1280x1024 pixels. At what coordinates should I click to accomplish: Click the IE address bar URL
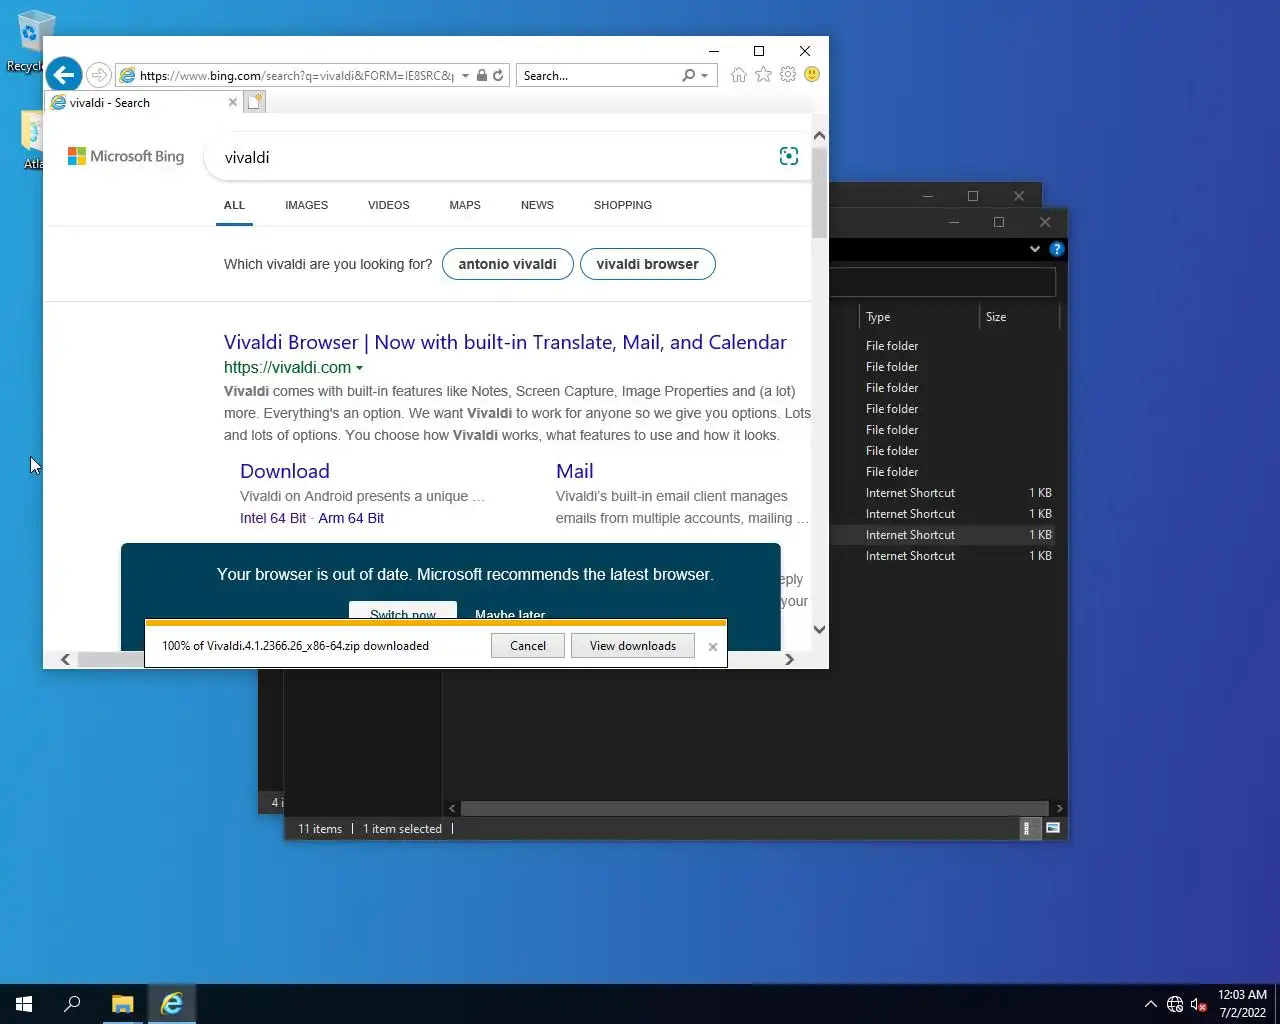[297, 76]
